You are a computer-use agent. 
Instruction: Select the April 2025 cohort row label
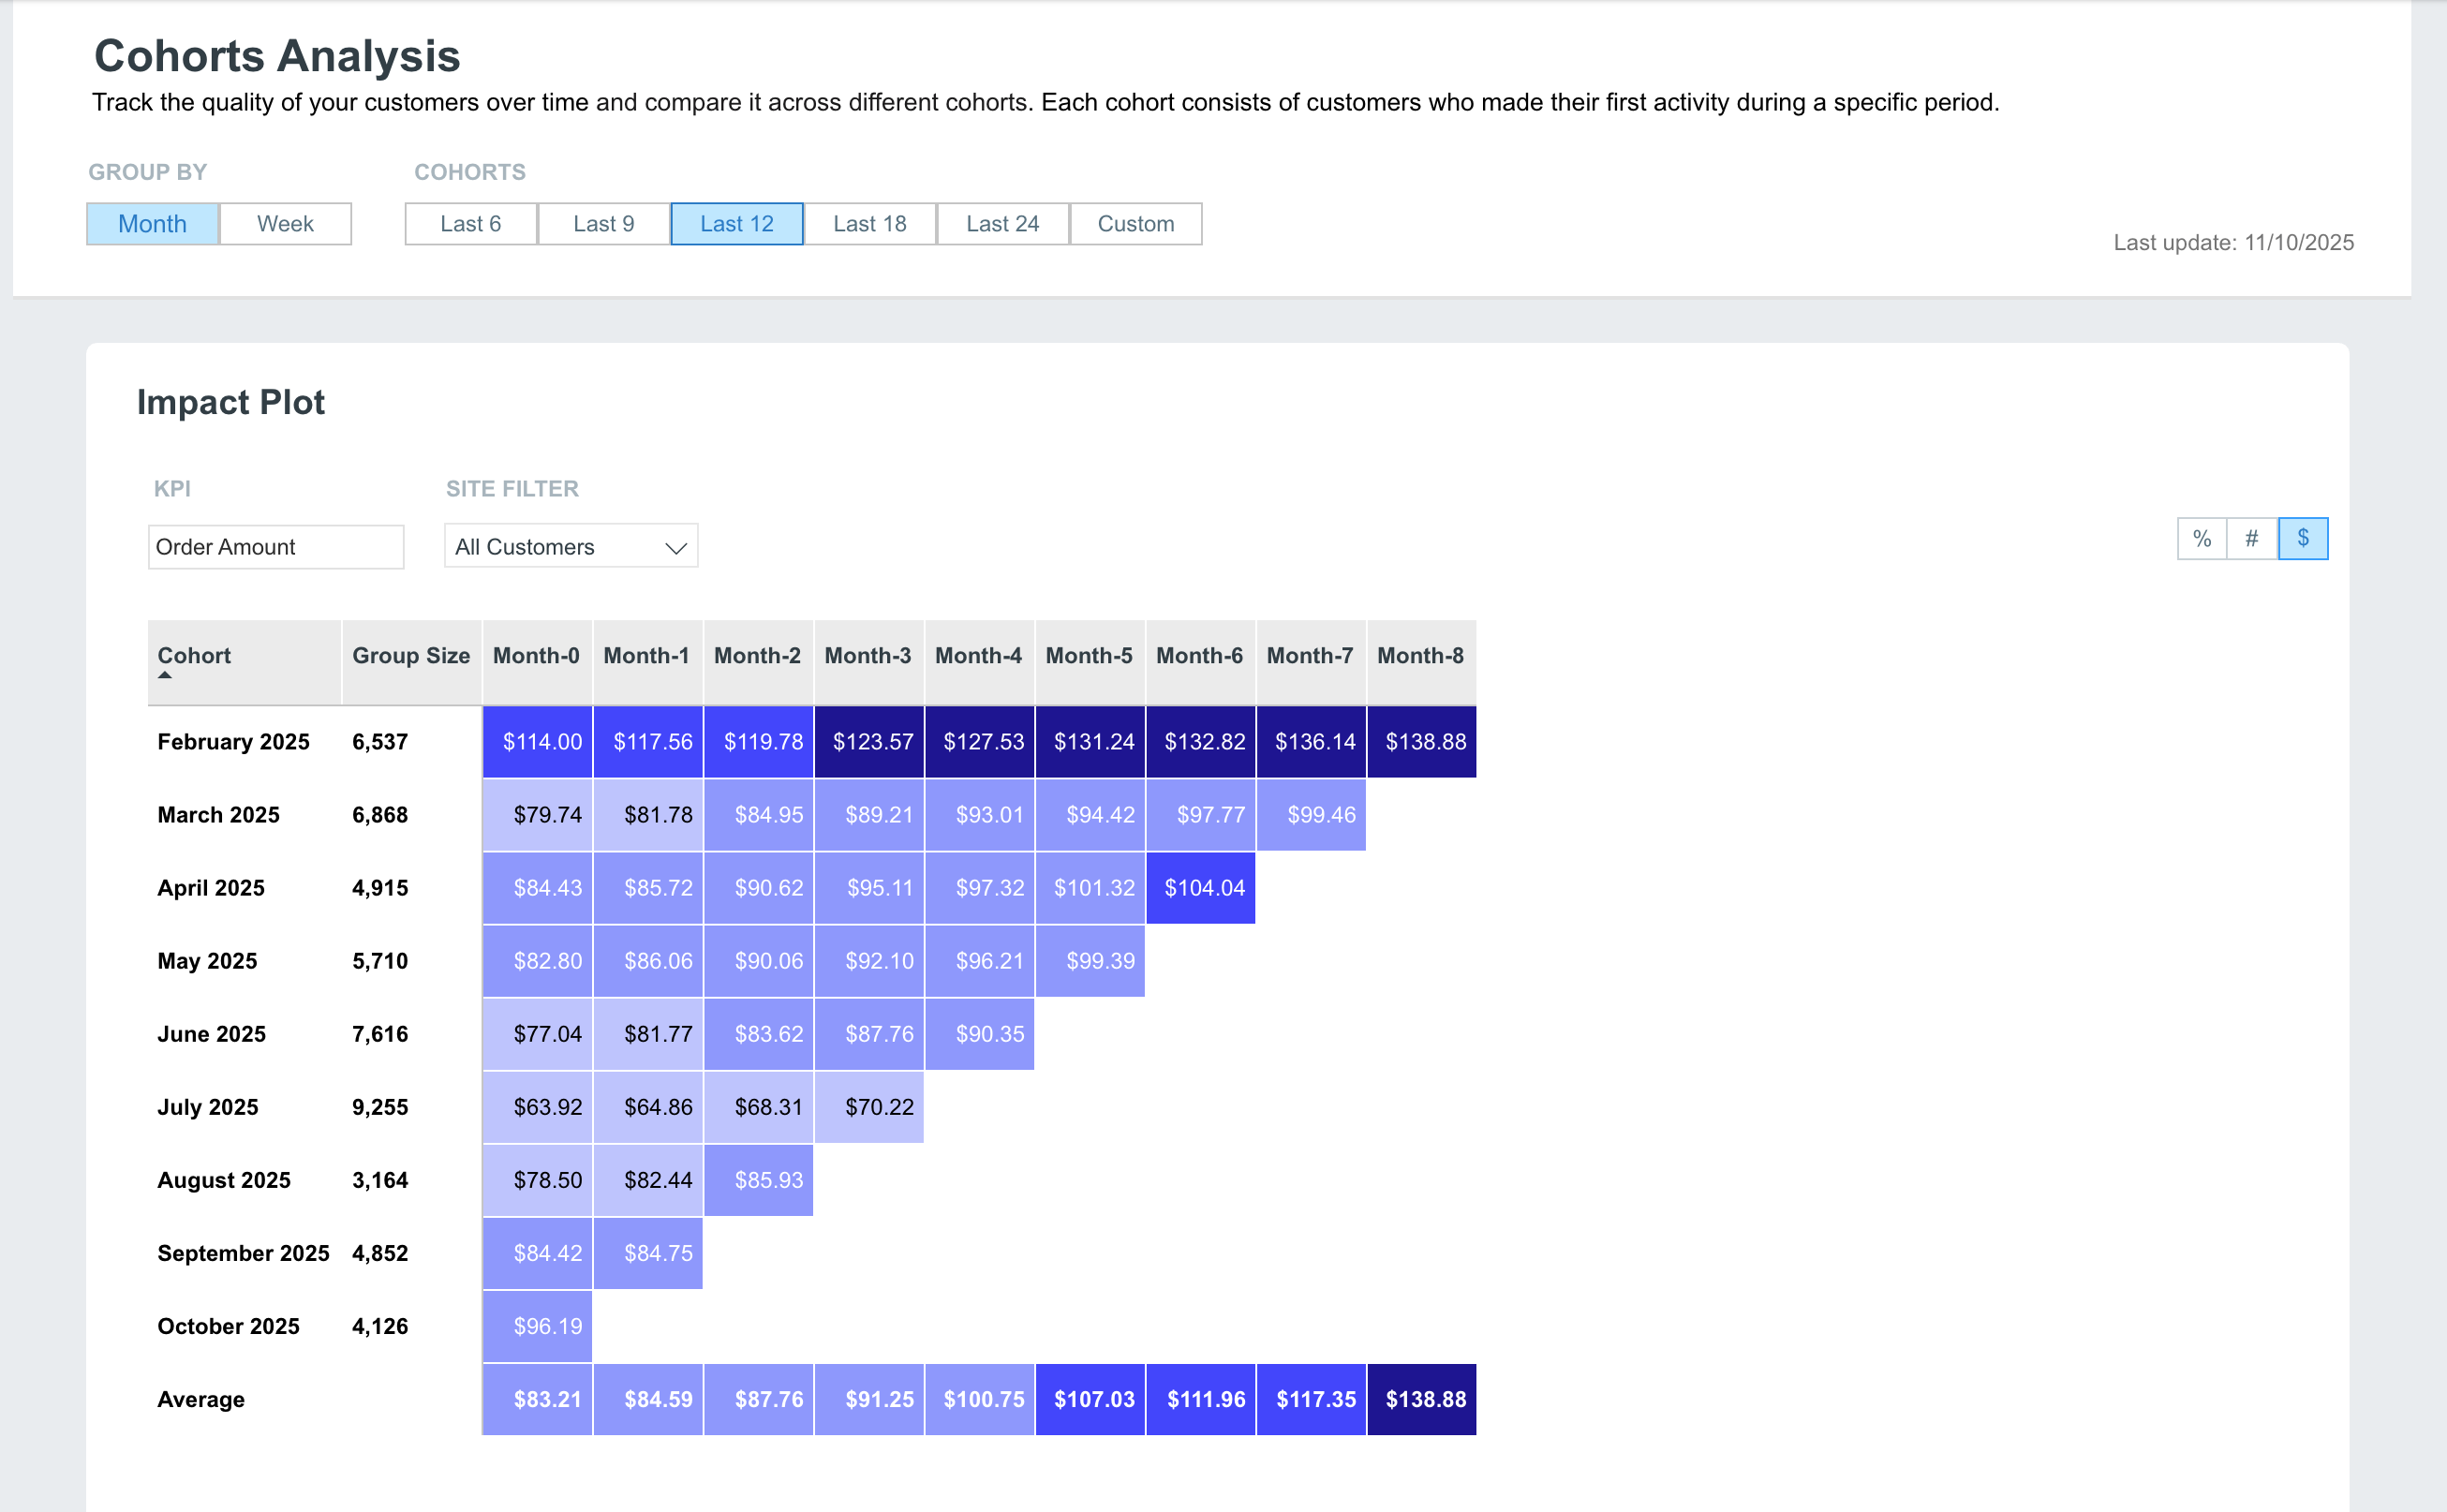(211, 888)
